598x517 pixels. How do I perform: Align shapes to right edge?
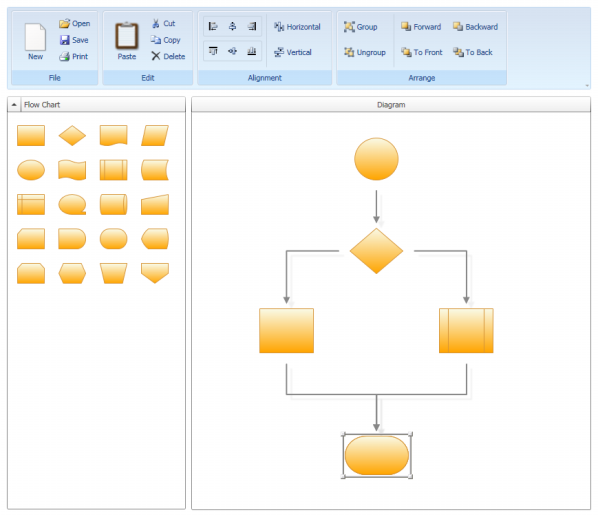click(x=252, y=26)
